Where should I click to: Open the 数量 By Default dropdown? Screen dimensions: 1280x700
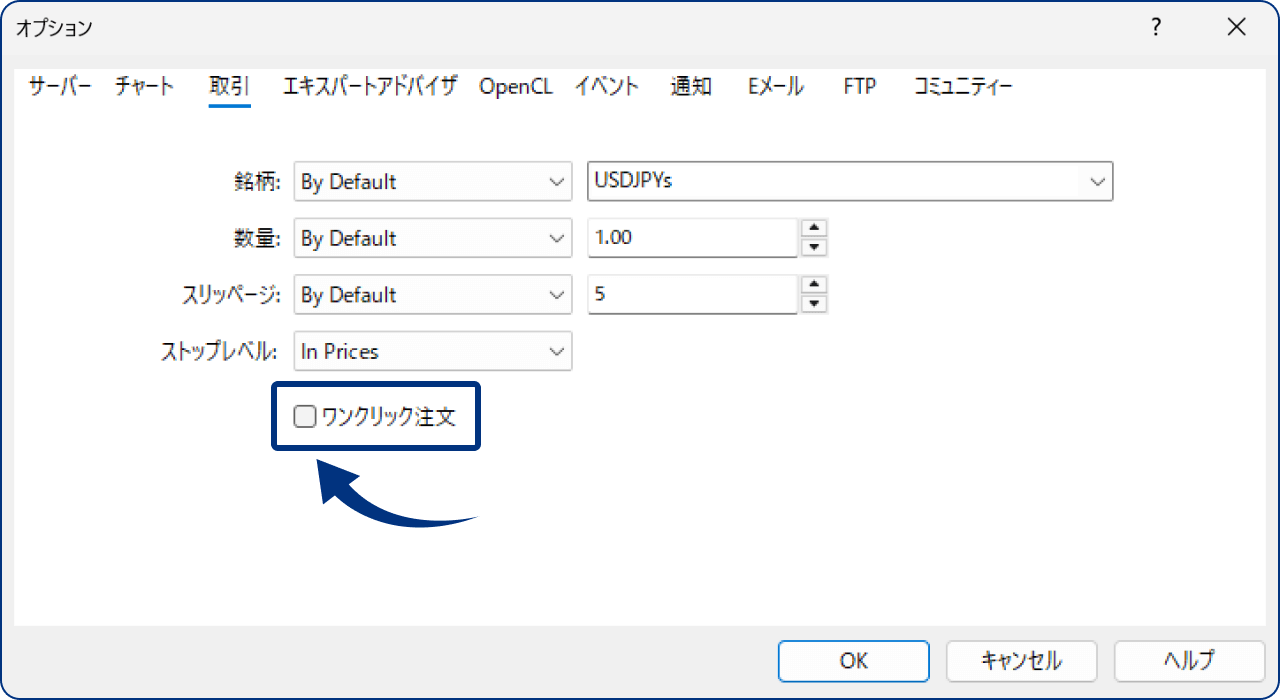(x=432, y=238)
